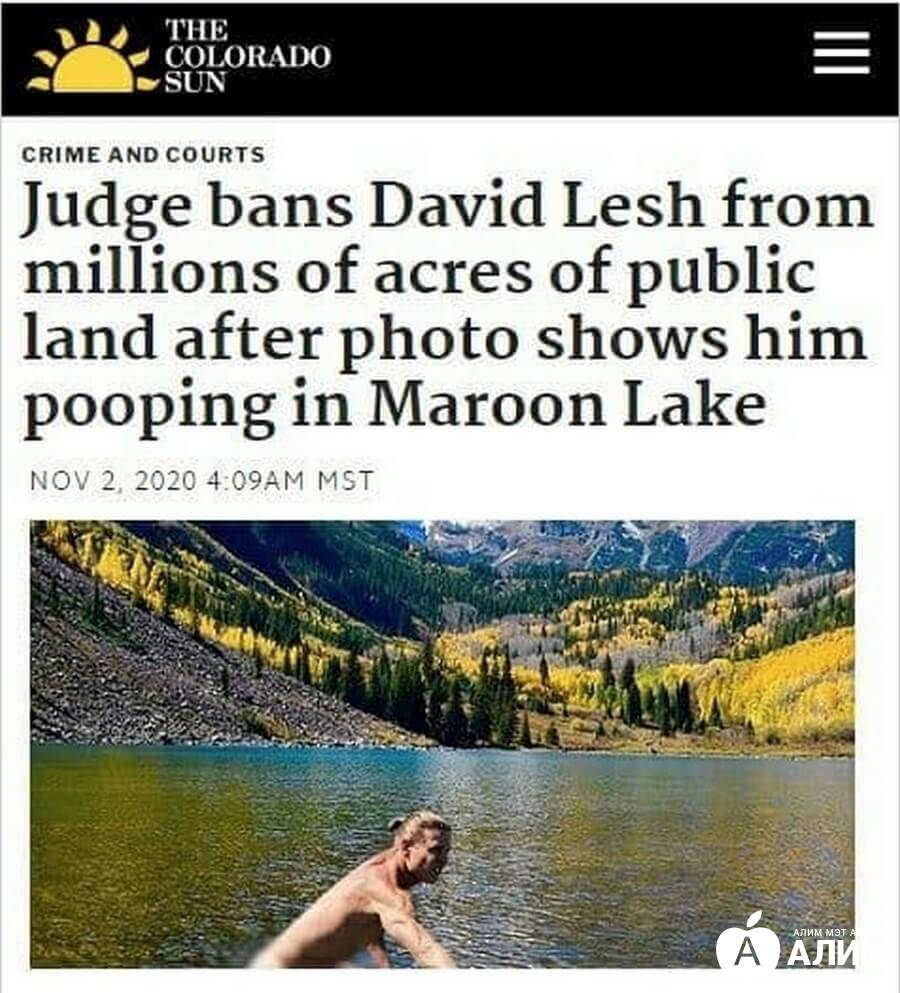
Task: Click the white apple watermark icon
Action: tap(748, 942)
